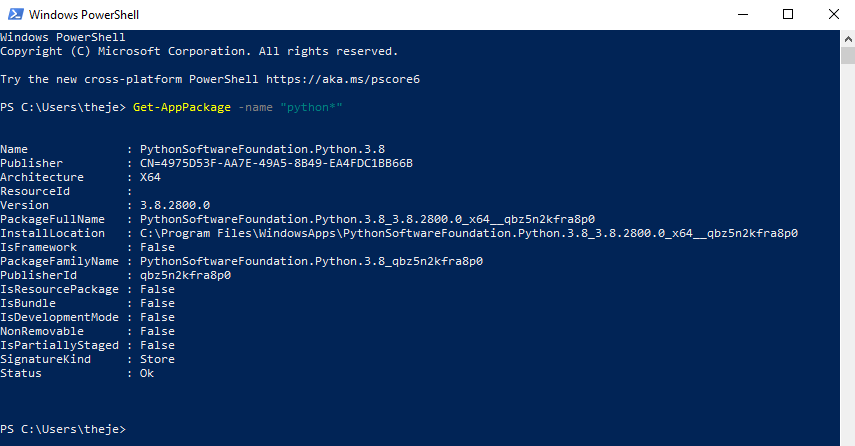855x446 pixels.
Task: Click the https://aka.ms/pscore6 URL text
Action: [x=343, y=79]
